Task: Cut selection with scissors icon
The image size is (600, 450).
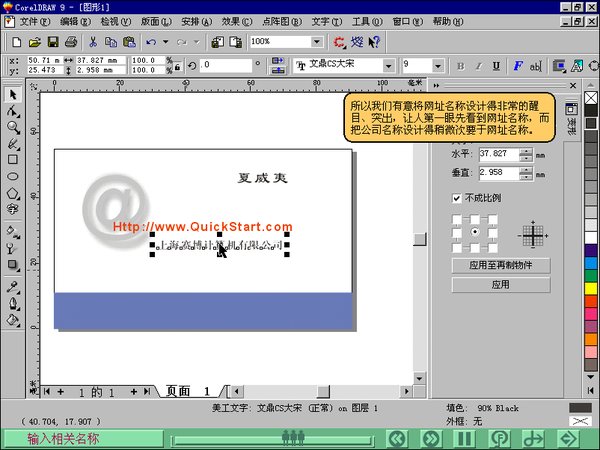Action: pos(93,42)
